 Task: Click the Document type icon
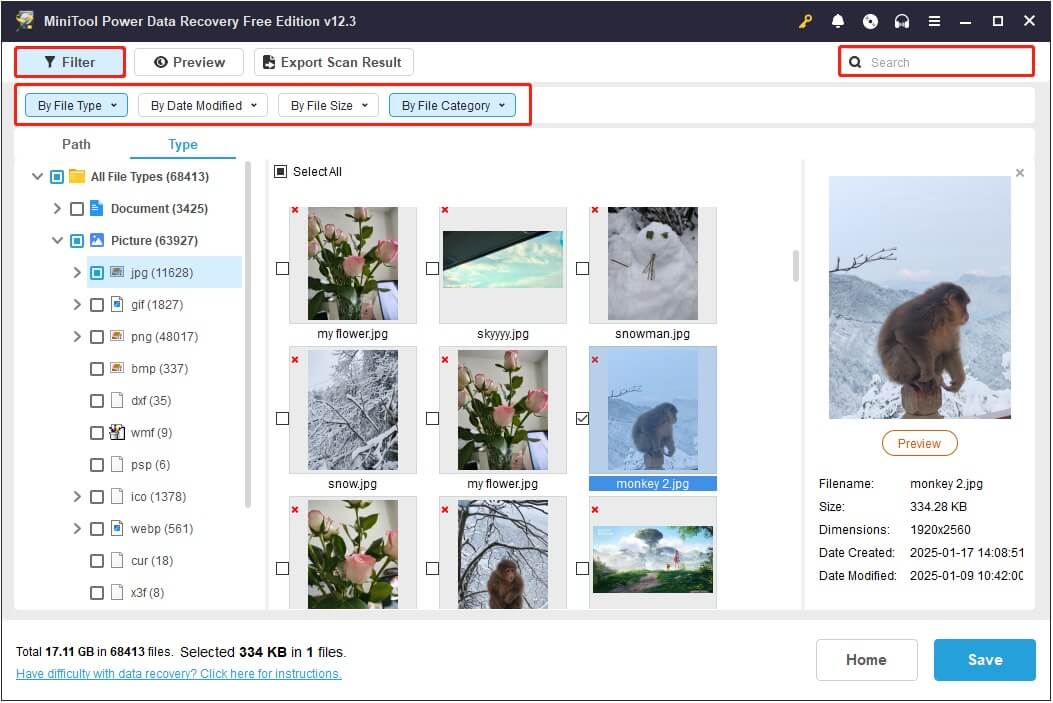(x=97, y=208)
